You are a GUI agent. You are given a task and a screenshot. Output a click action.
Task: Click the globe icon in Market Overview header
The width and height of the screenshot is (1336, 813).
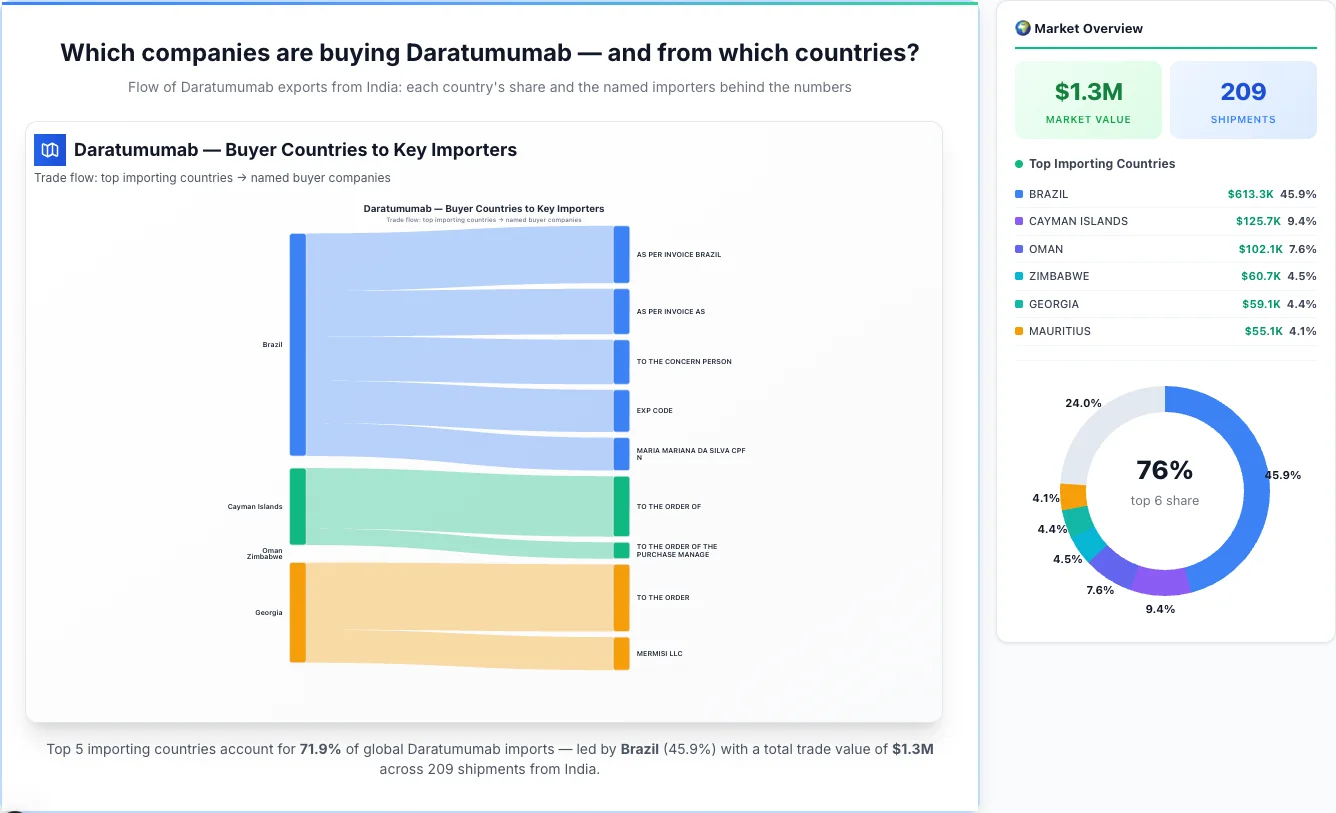click(x=1022, y=28)
